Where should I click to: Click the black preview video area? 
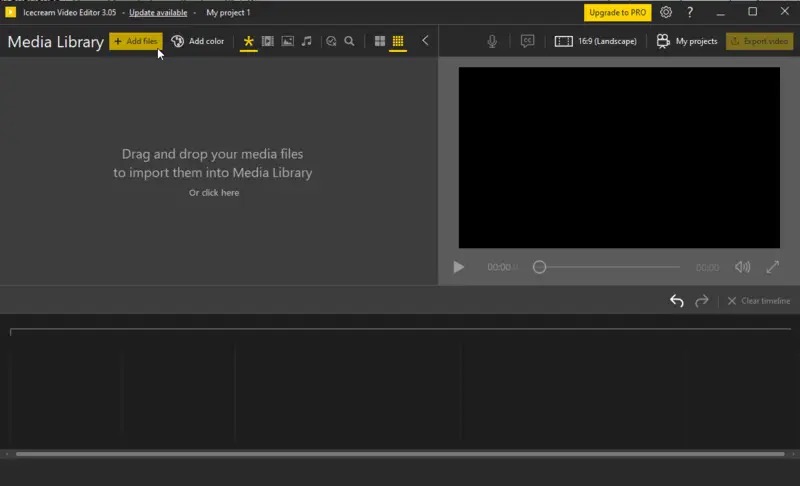[619, 158]
